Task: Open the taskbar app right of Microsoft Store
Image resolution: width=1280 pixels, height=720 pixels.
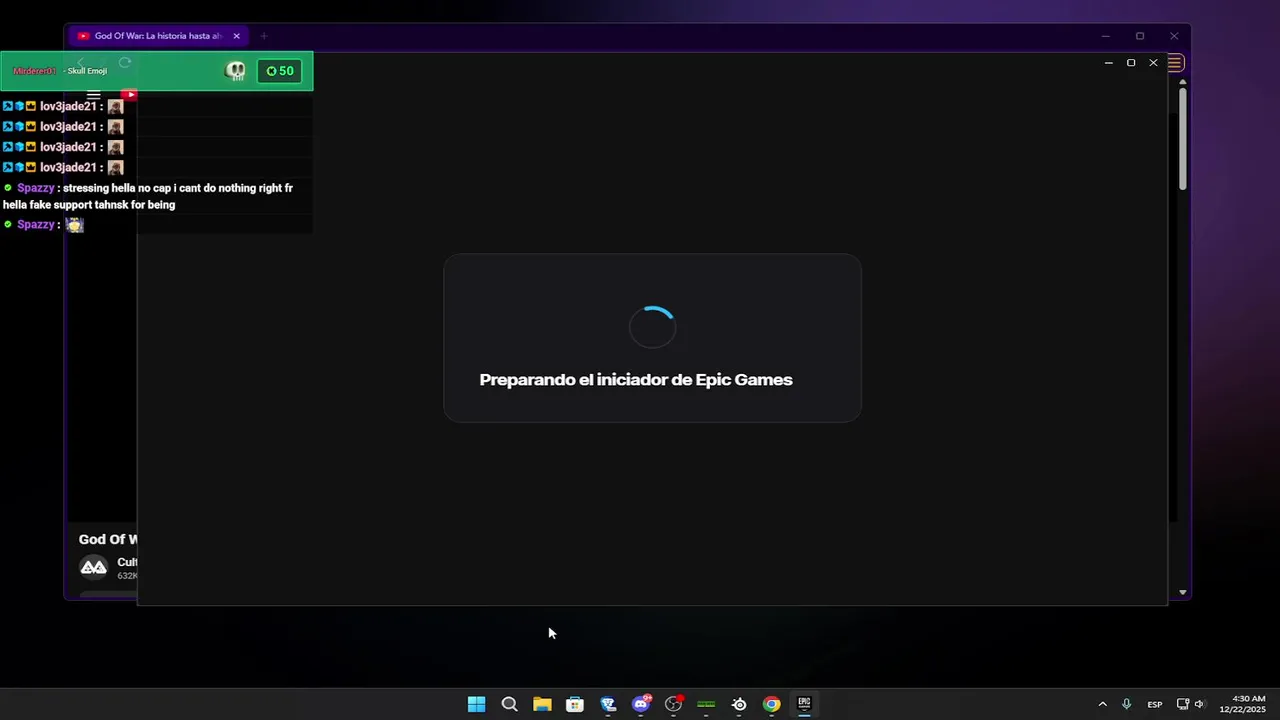Action: tap(608, 704)
